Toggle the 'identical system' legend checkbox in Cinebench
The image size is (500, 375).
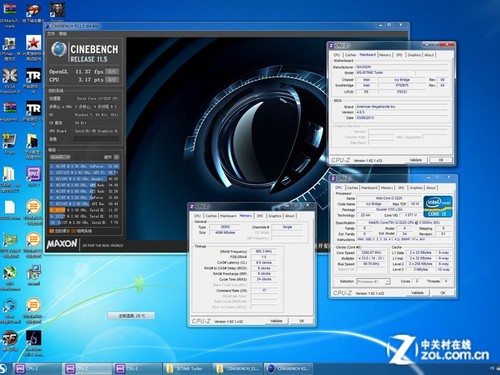coord(74,231)
